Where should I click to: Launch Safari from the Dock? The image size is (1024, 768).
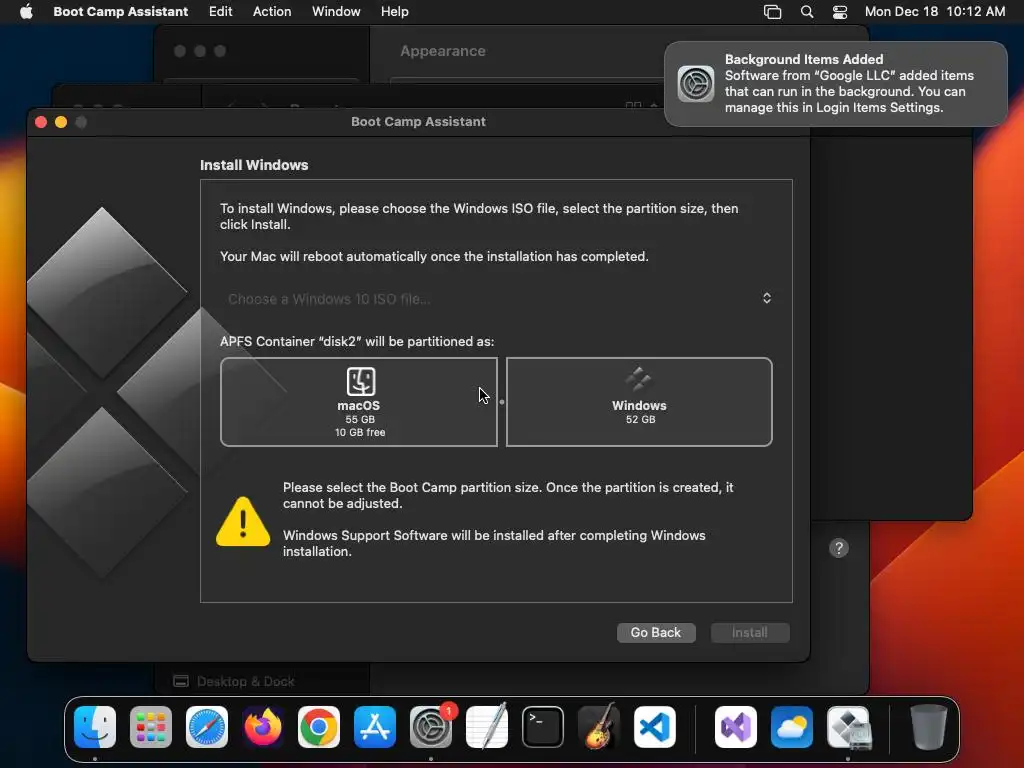click(x=207, y=727)
